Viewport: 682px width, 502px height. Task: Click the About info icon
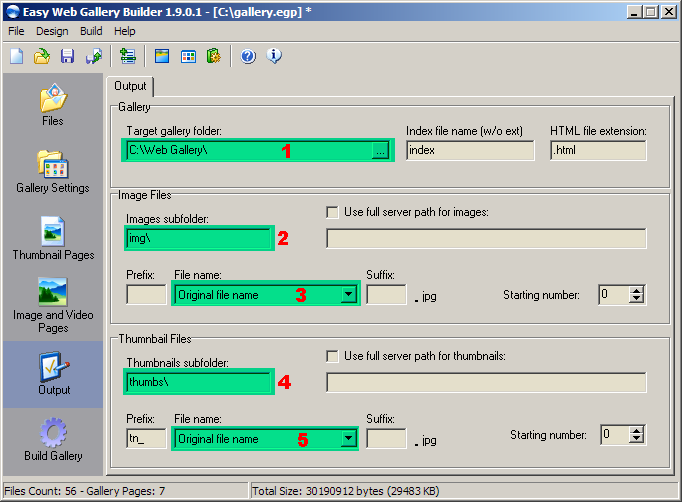coord(274,56)
